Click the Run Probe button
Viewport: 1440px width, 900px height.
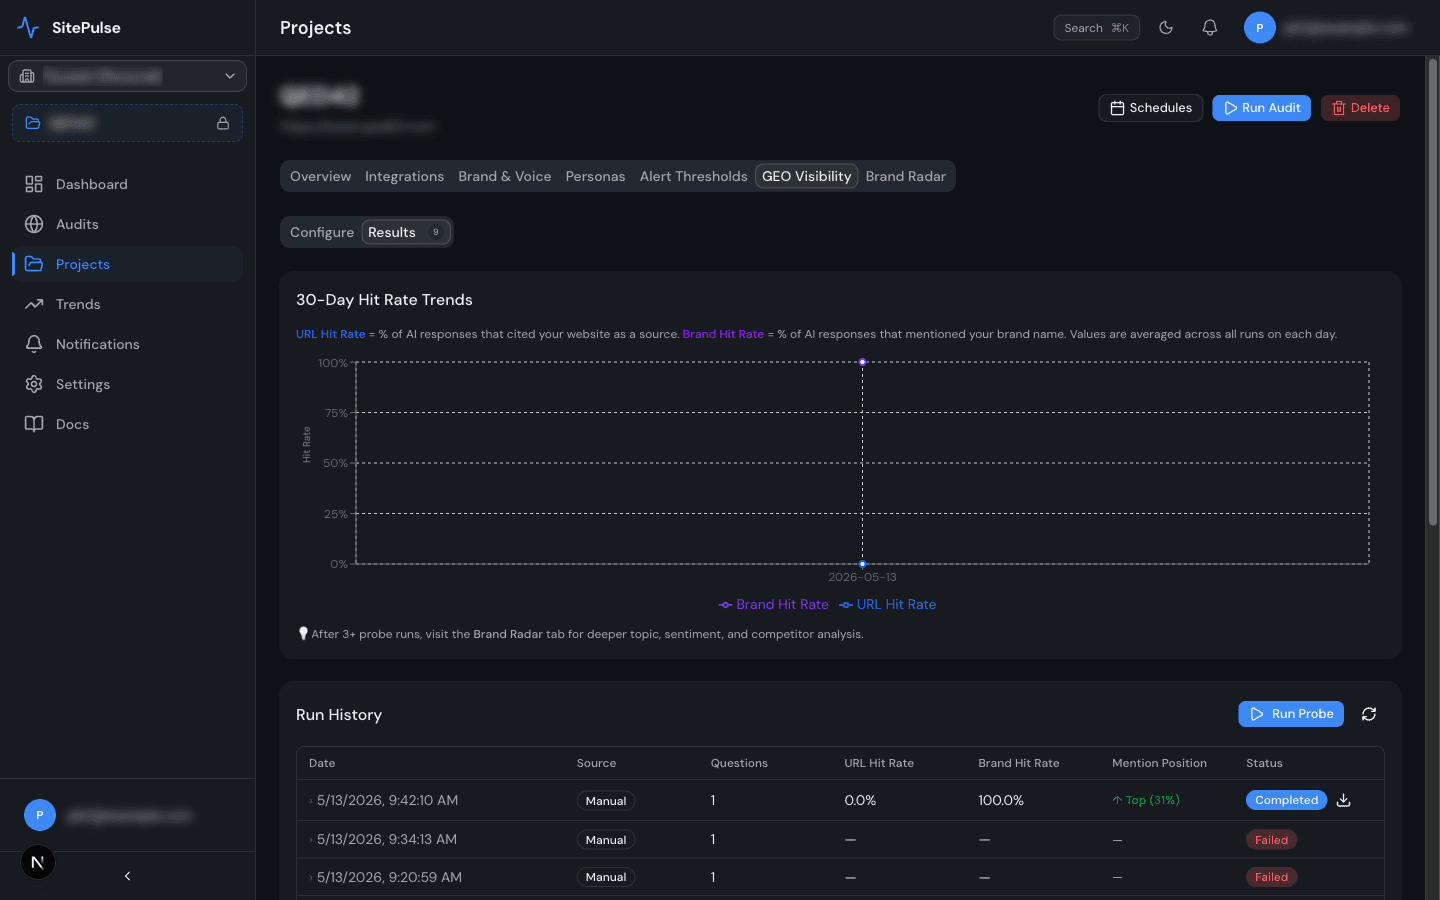point(1291,714)
